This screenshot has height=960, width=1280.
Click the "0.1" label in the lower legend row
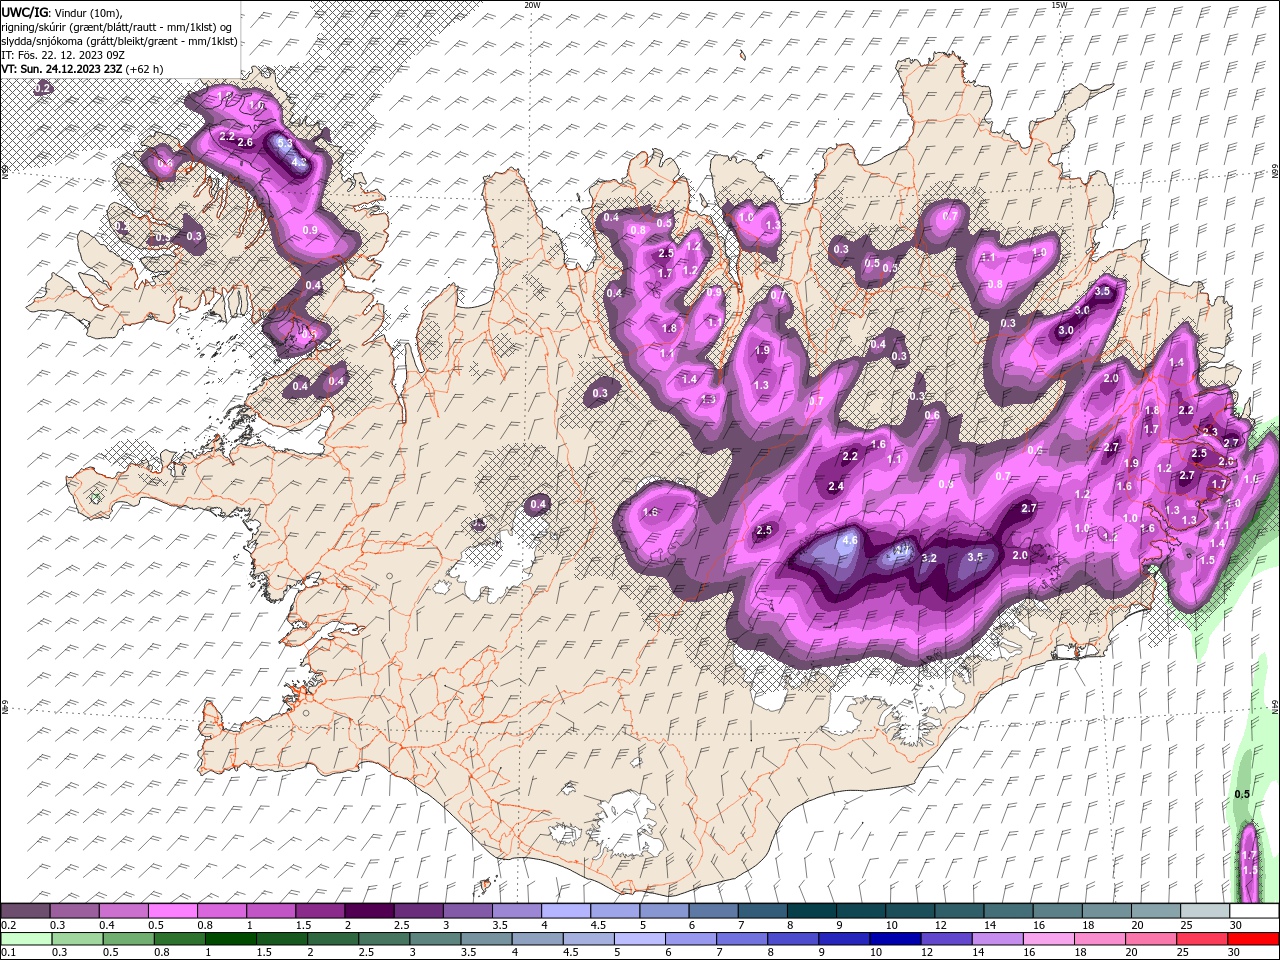coord(7,953)
